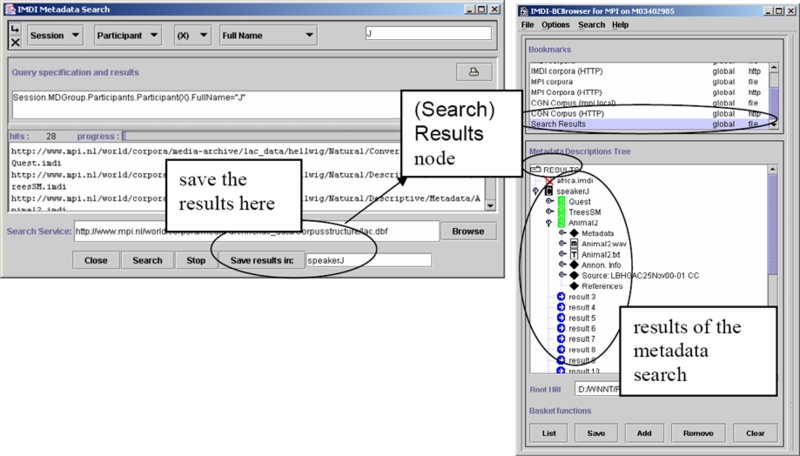Viewport: 800px width, 456px height.
Task: Expand the Quest session node
Action: click(x=549, y=201)
